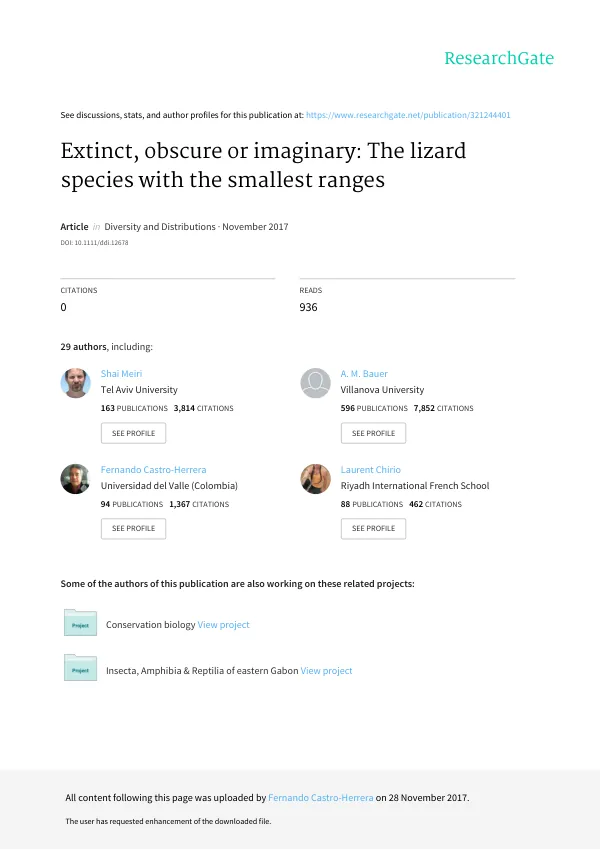Open View project for eastern Gabon

[326, 671]
